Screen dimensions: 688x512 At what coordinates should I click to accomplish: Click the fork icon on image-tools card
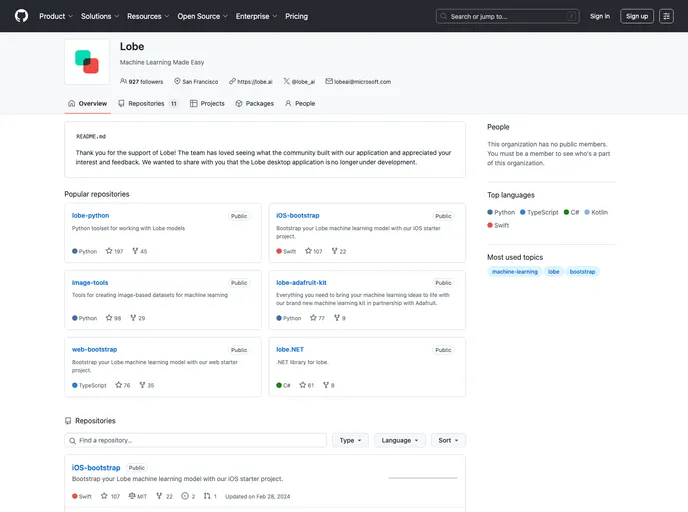133,318
